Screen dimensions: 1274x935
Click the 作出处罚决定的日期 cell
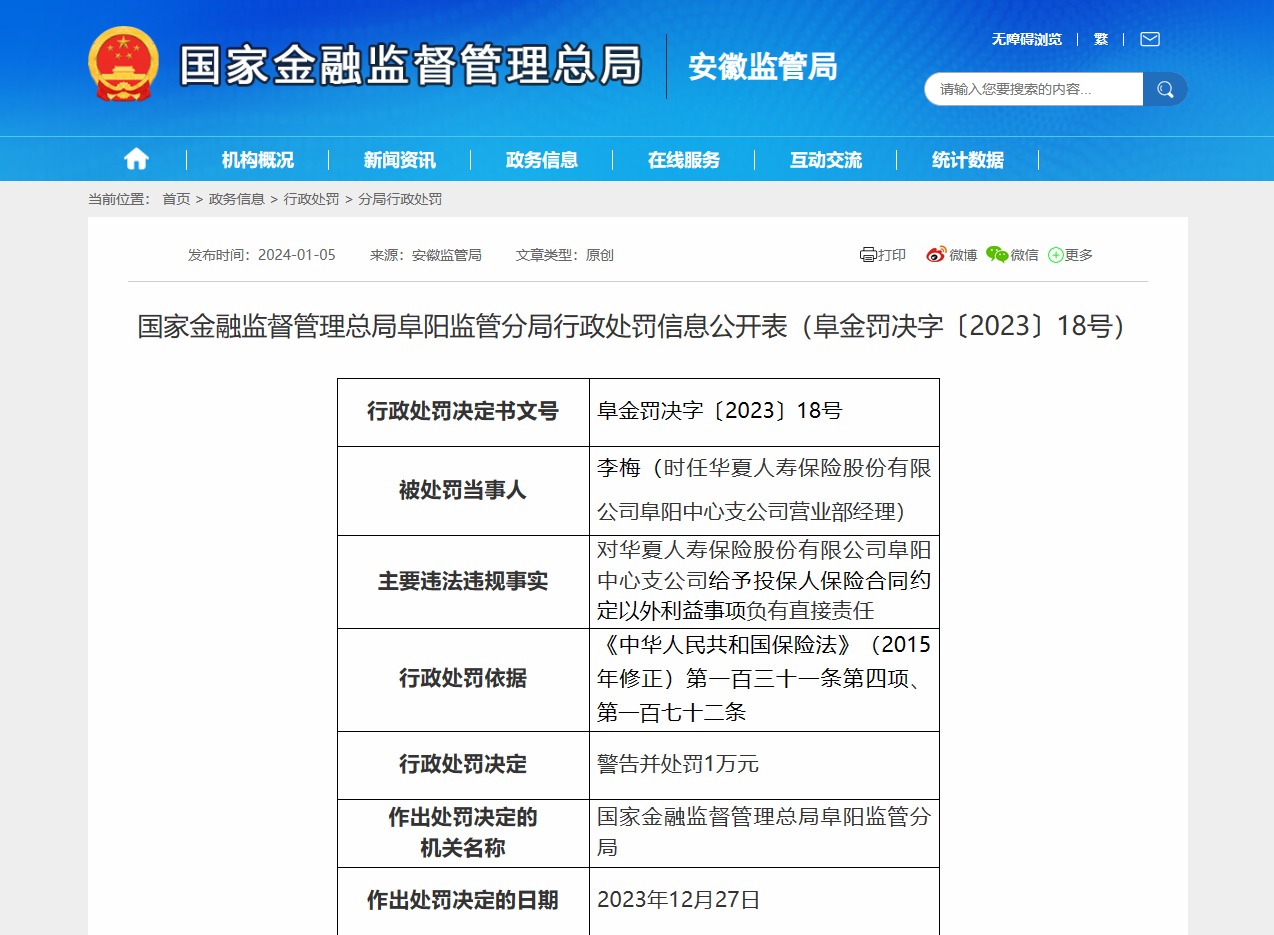tap(463, 901)
